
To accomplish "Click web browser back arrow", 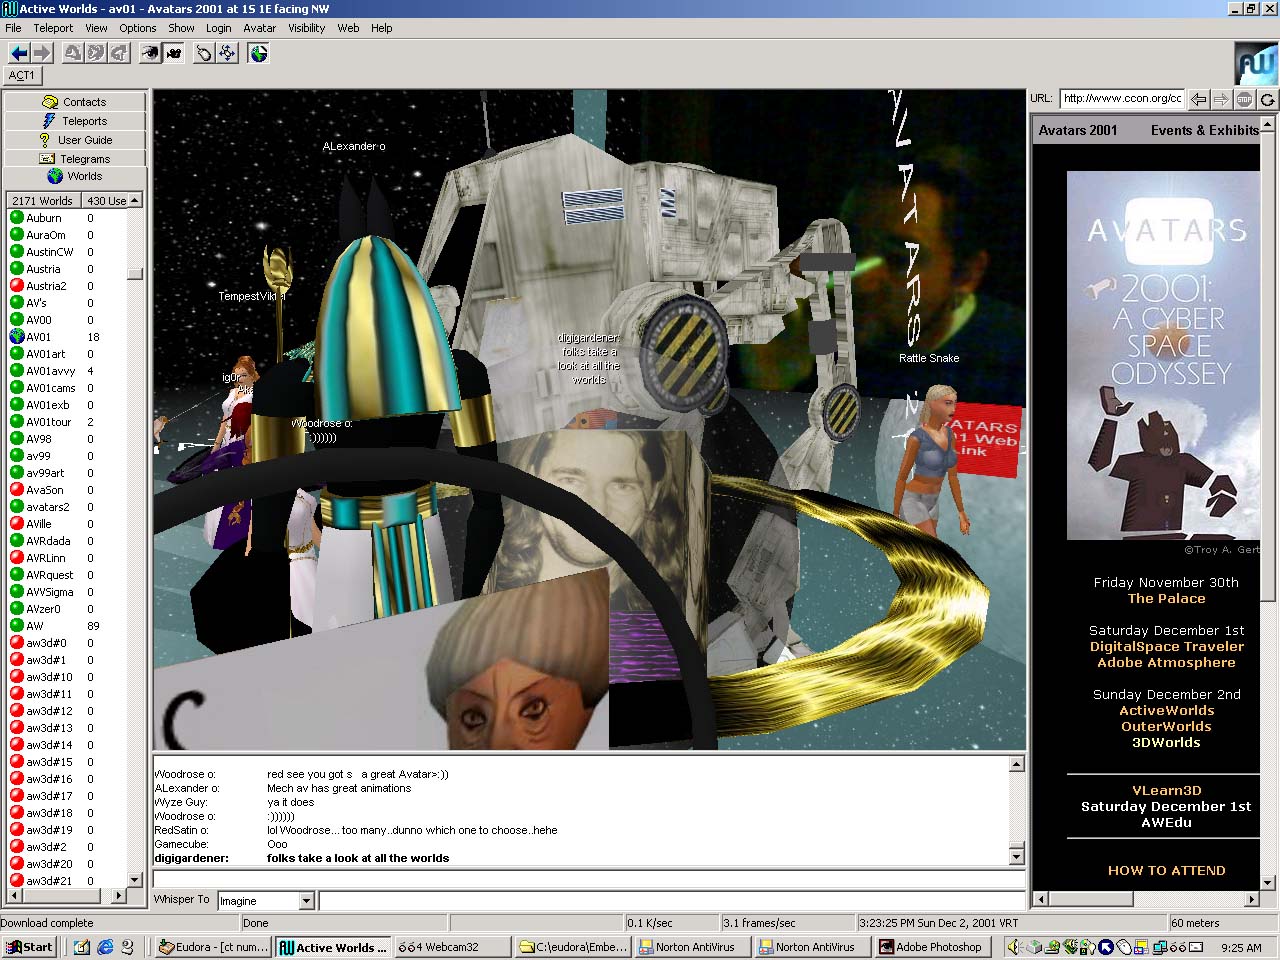I will pos(1199,99).
